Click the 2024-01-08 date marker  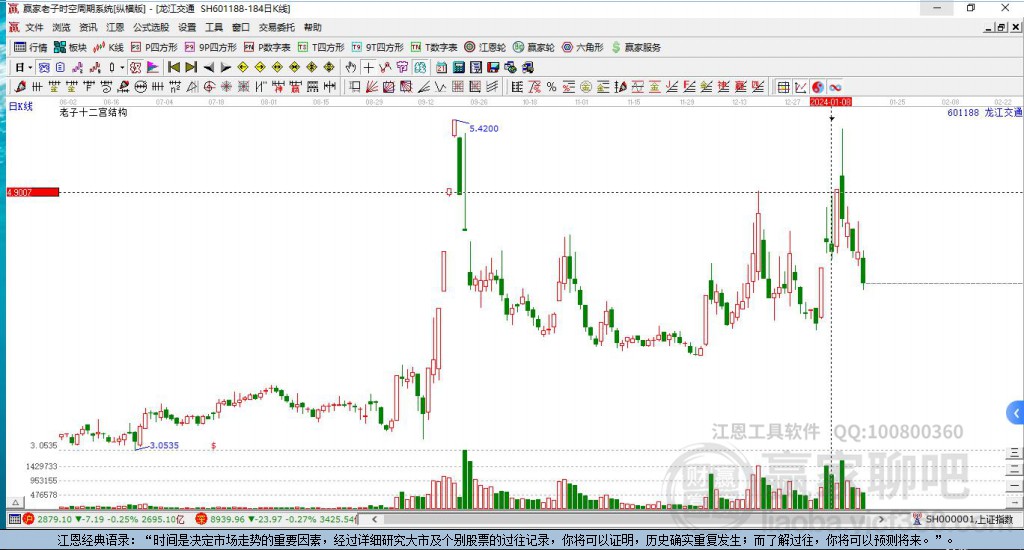831,102
